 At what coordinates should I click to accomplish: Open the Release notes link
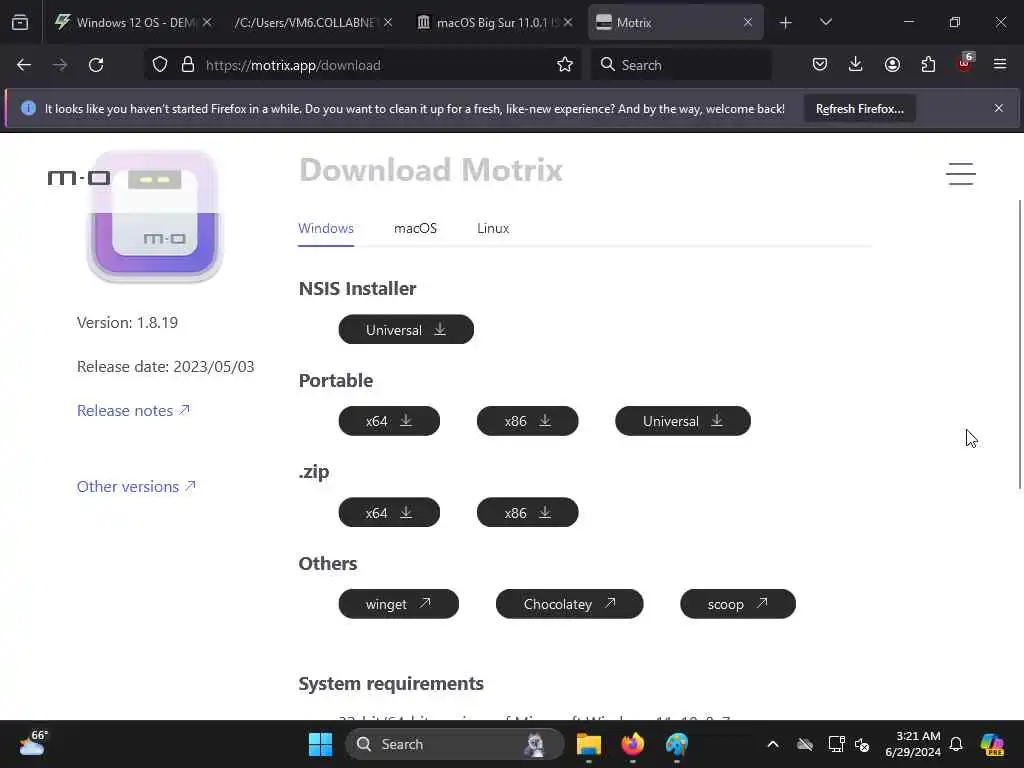133,411
